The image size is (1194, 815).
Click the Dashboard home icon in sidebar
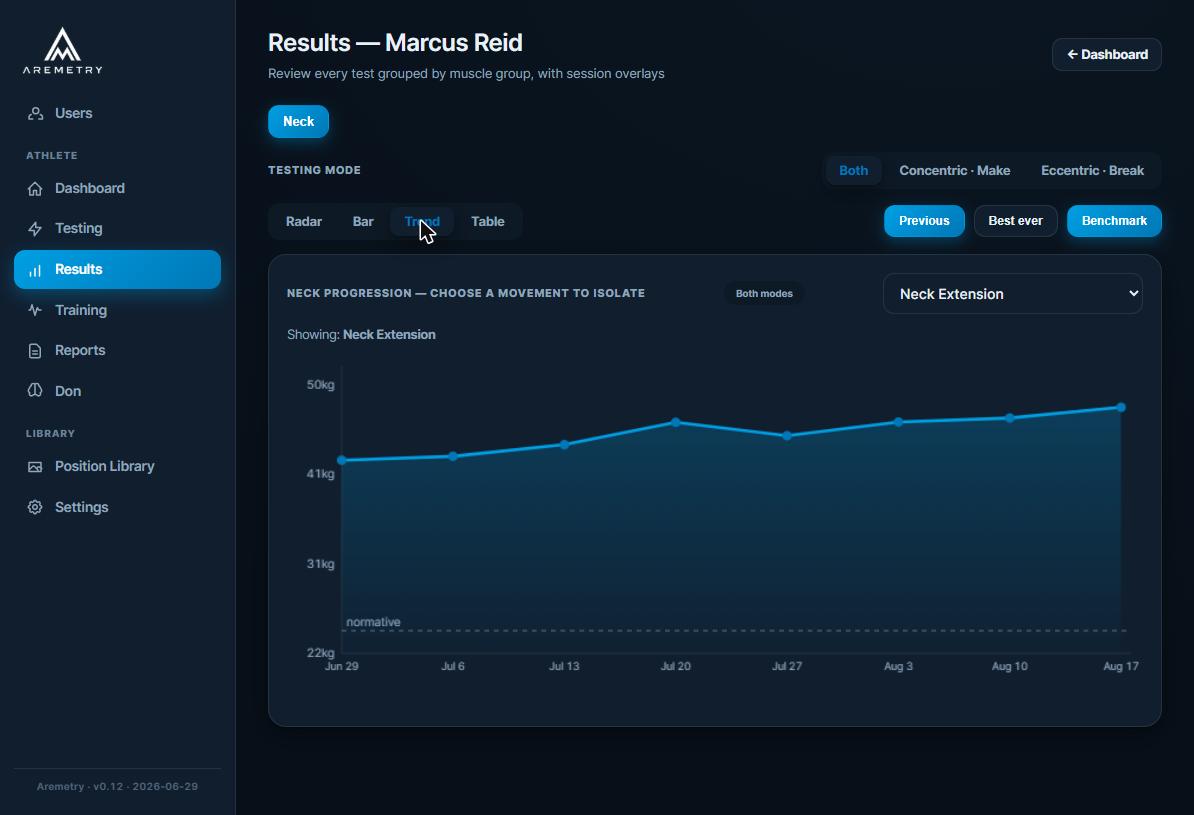tap(35, 189)
